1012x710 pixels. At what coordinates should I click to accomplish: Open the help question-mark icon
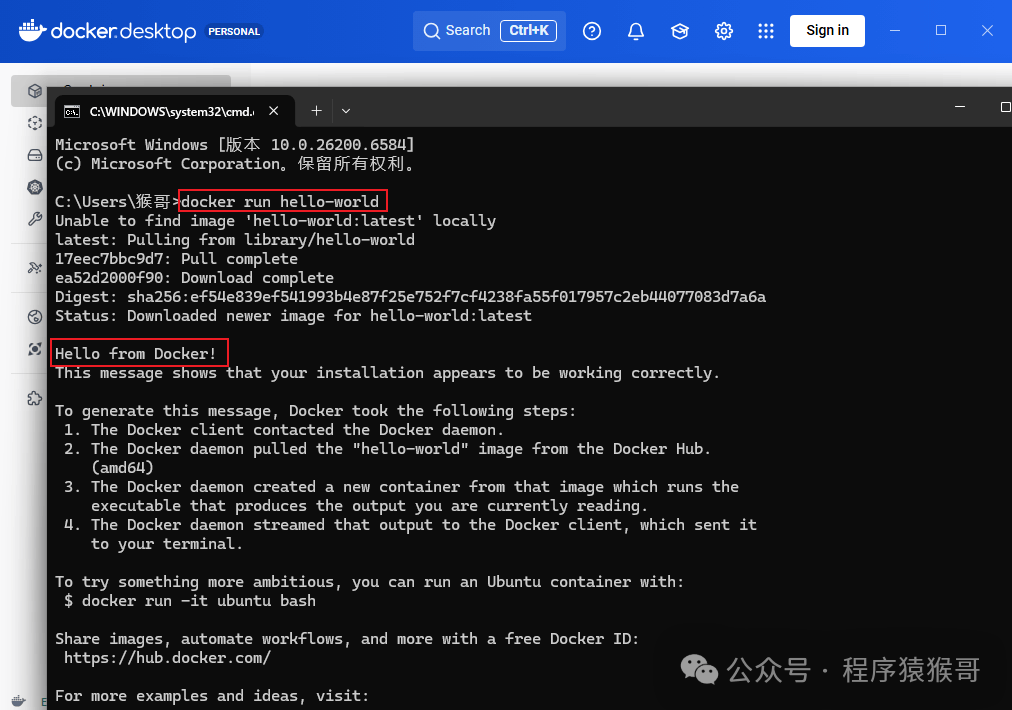click(x=592, y=31)
